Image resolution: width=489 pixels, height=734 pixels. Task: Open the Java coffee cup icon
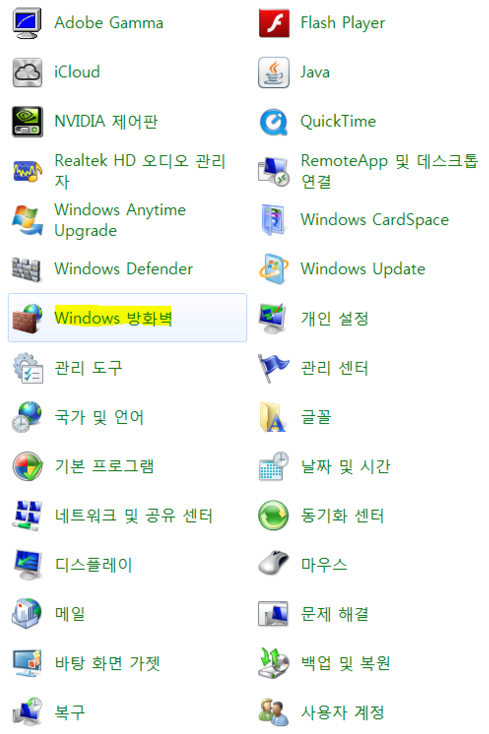click(x=274, y=72)
